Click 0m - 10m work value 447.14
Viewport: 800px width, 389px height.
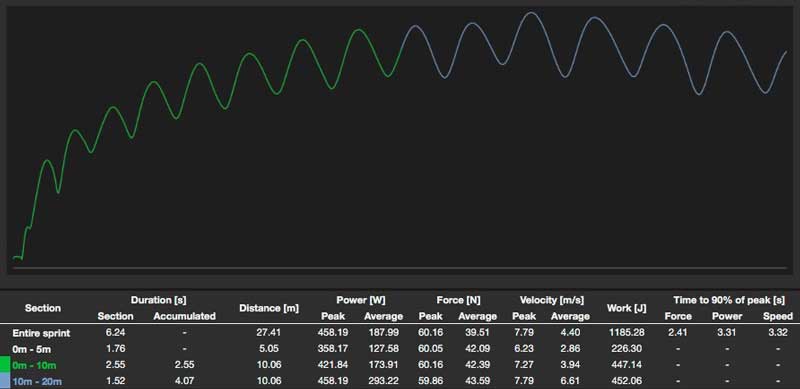click(x=627, y=366)
